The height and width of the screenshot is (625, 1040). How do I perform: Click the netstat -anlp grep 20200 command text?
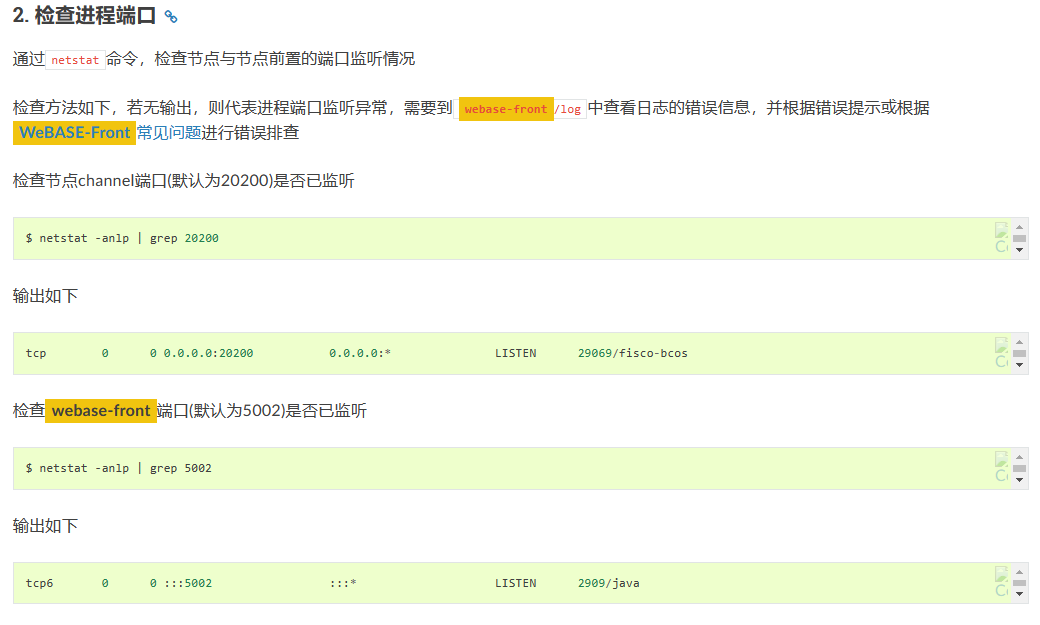click(x=122, y=239)
